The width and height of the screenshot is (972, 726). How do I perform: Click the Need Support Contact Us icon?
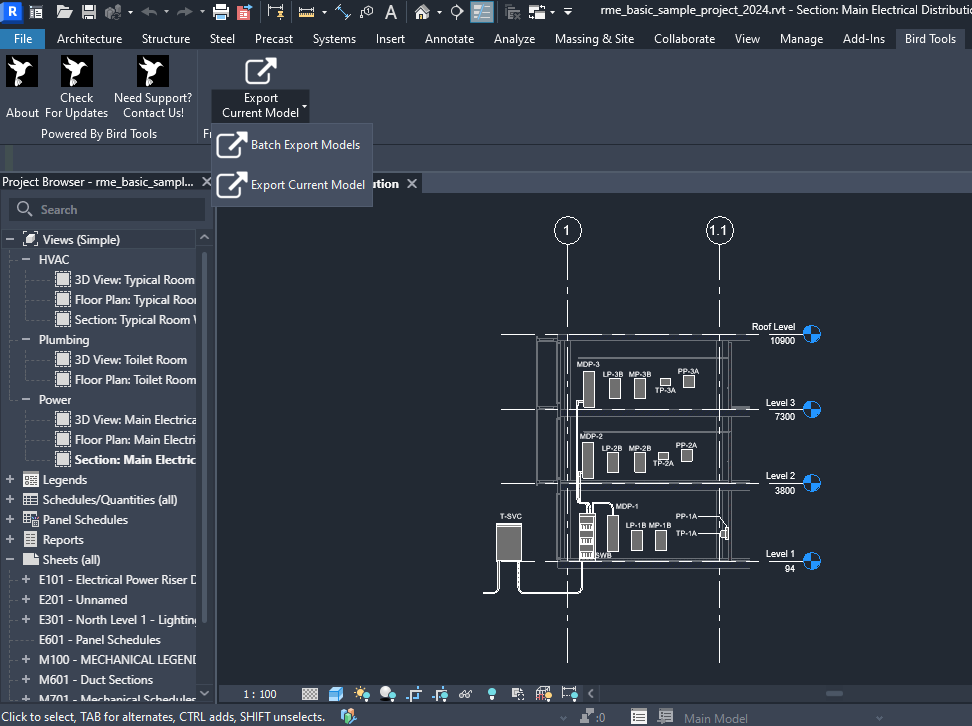tap(153, 72)
